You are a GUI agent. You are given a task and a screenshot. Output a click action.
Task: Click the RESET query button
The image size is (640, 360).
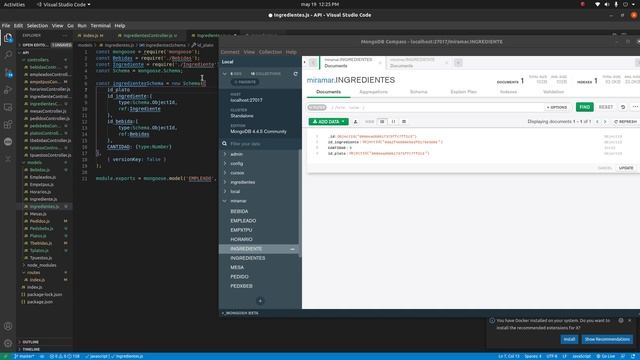point(606,107)
